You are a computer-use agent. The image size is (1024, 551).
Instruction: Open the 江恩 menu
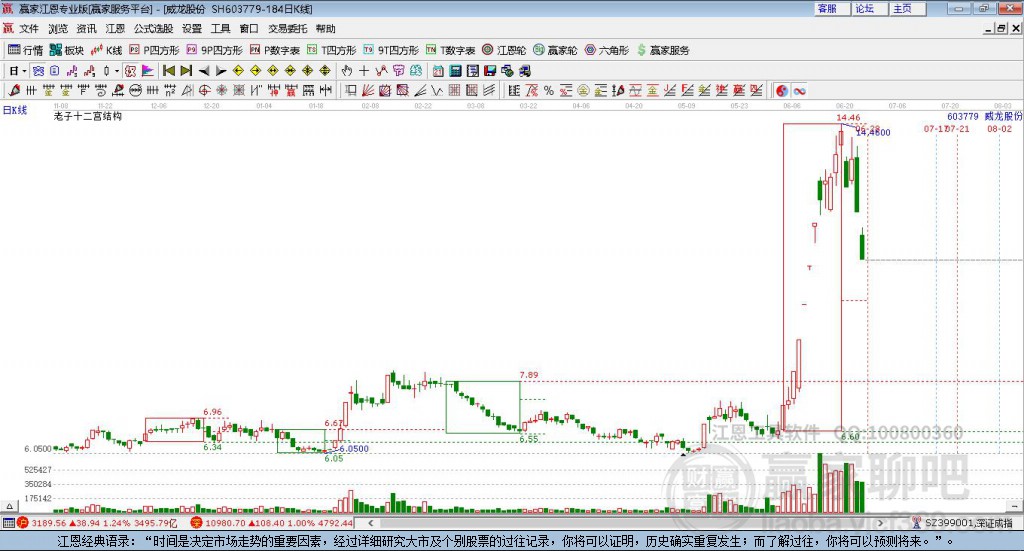click(115, 29)
